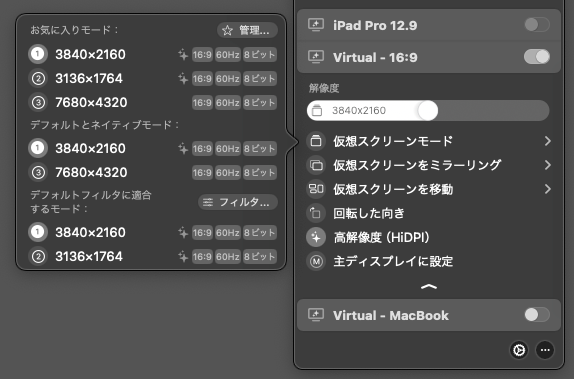Open 仮想スクリーンモード submenu
This screenshot has width=574, height=379.
[429, 141]
